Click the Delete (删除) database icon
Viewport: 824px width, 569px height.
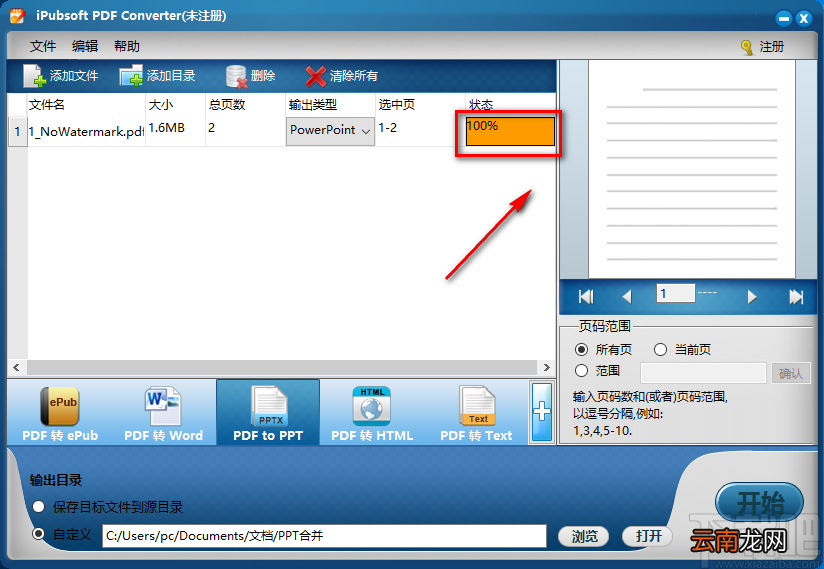236,76
